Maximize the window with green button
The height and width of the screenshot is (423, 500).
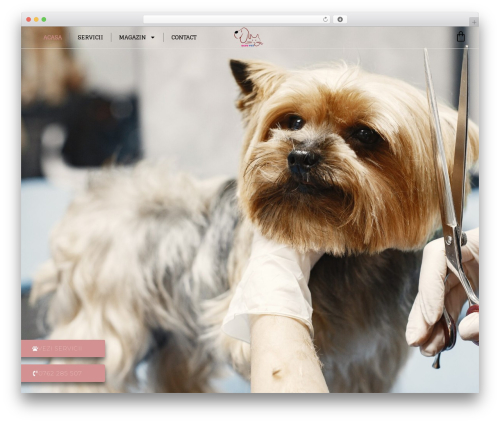44,19
